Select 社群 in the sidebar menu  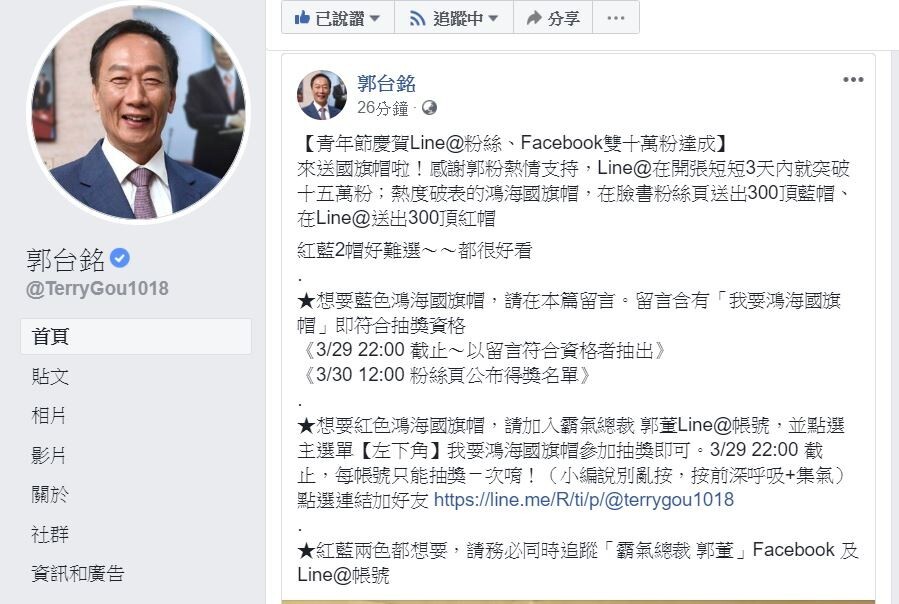point(50,534)
